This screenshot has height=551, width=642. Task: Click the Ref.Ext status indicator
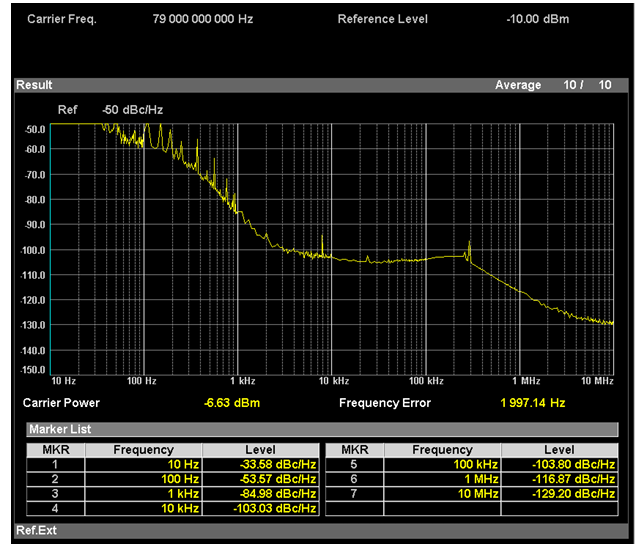pos(35,530)
